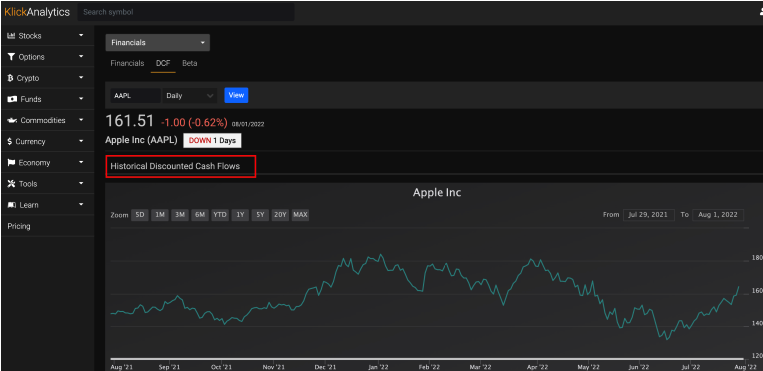Set chart zoom to YTD
Screen dimensions: 763x371
click(220, 215)
